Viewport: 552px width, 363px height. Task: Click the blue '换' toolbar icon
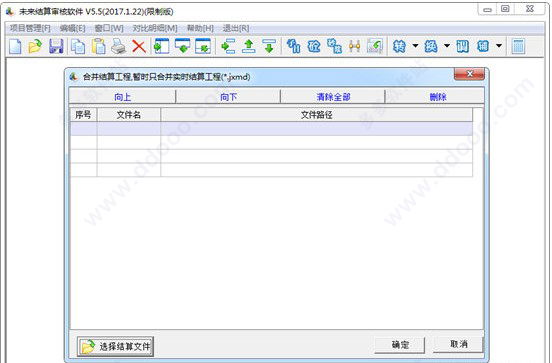coord(431,46)
